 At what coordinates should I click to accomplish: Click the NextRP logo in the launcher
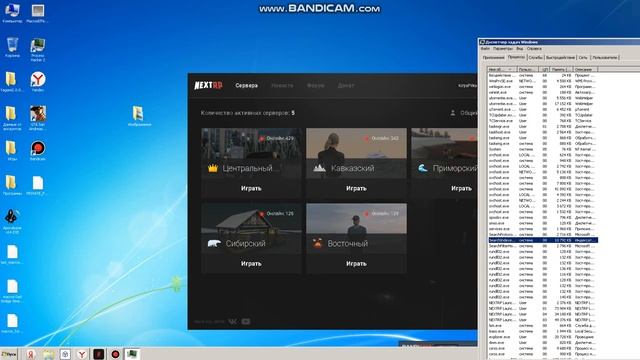(x=208, y=85)
